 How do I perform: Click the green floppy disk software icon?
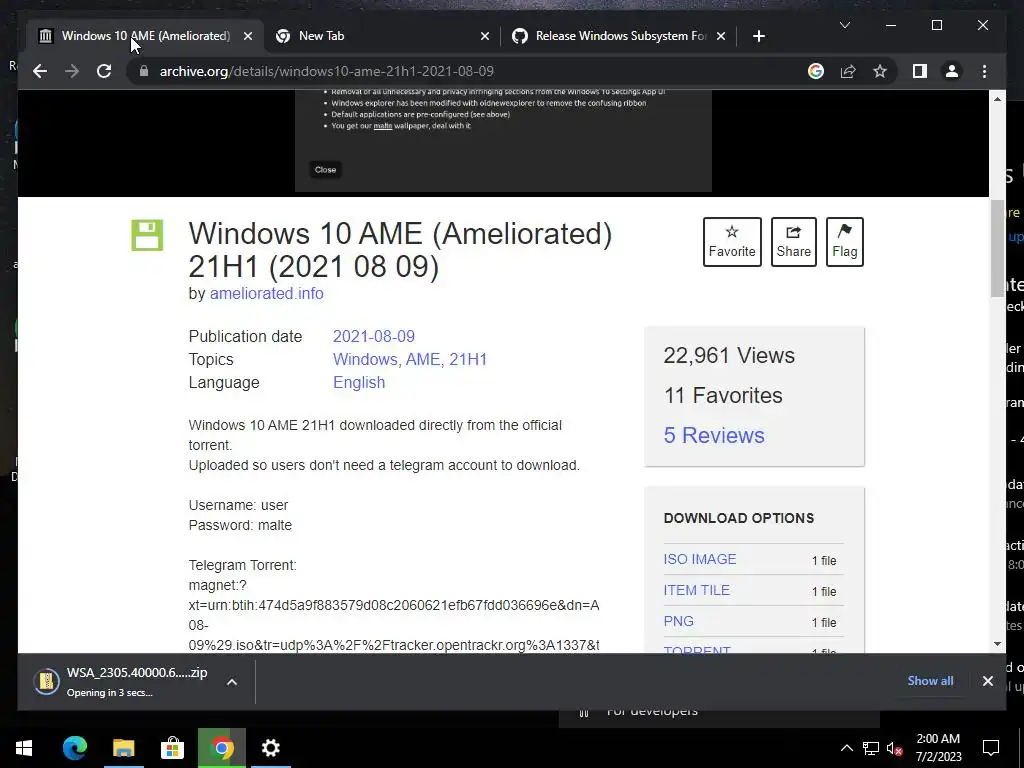coord(147,235)
